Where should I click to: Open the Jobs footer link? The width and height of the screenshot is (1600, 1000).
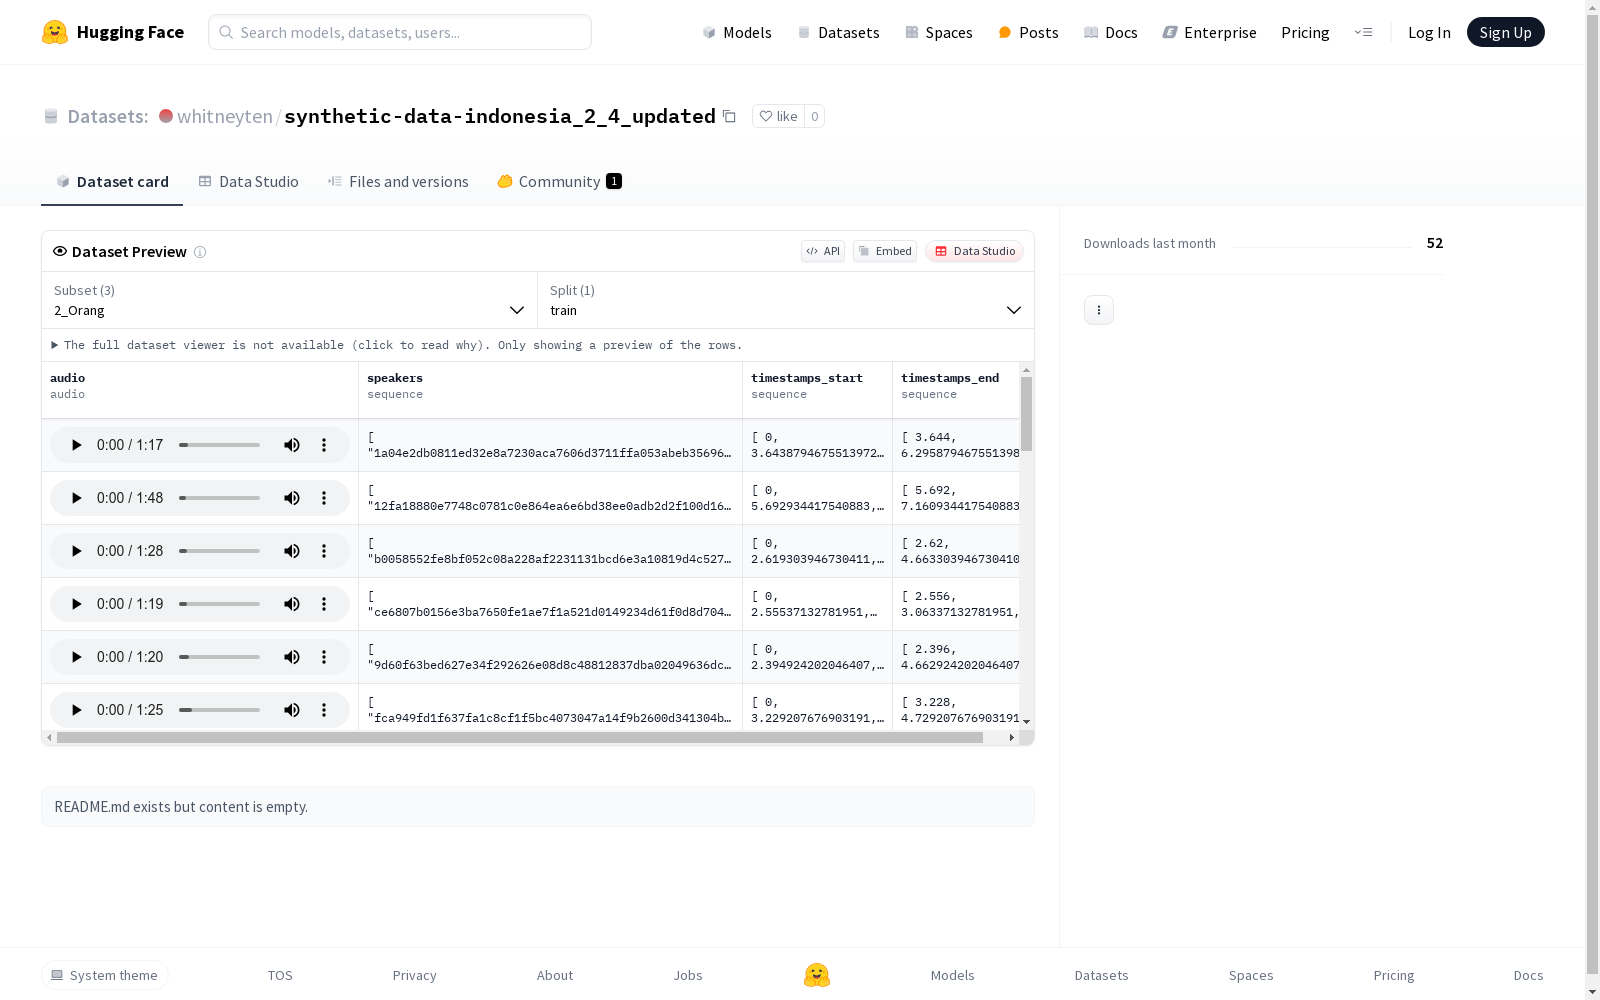[x=688, y=975]
